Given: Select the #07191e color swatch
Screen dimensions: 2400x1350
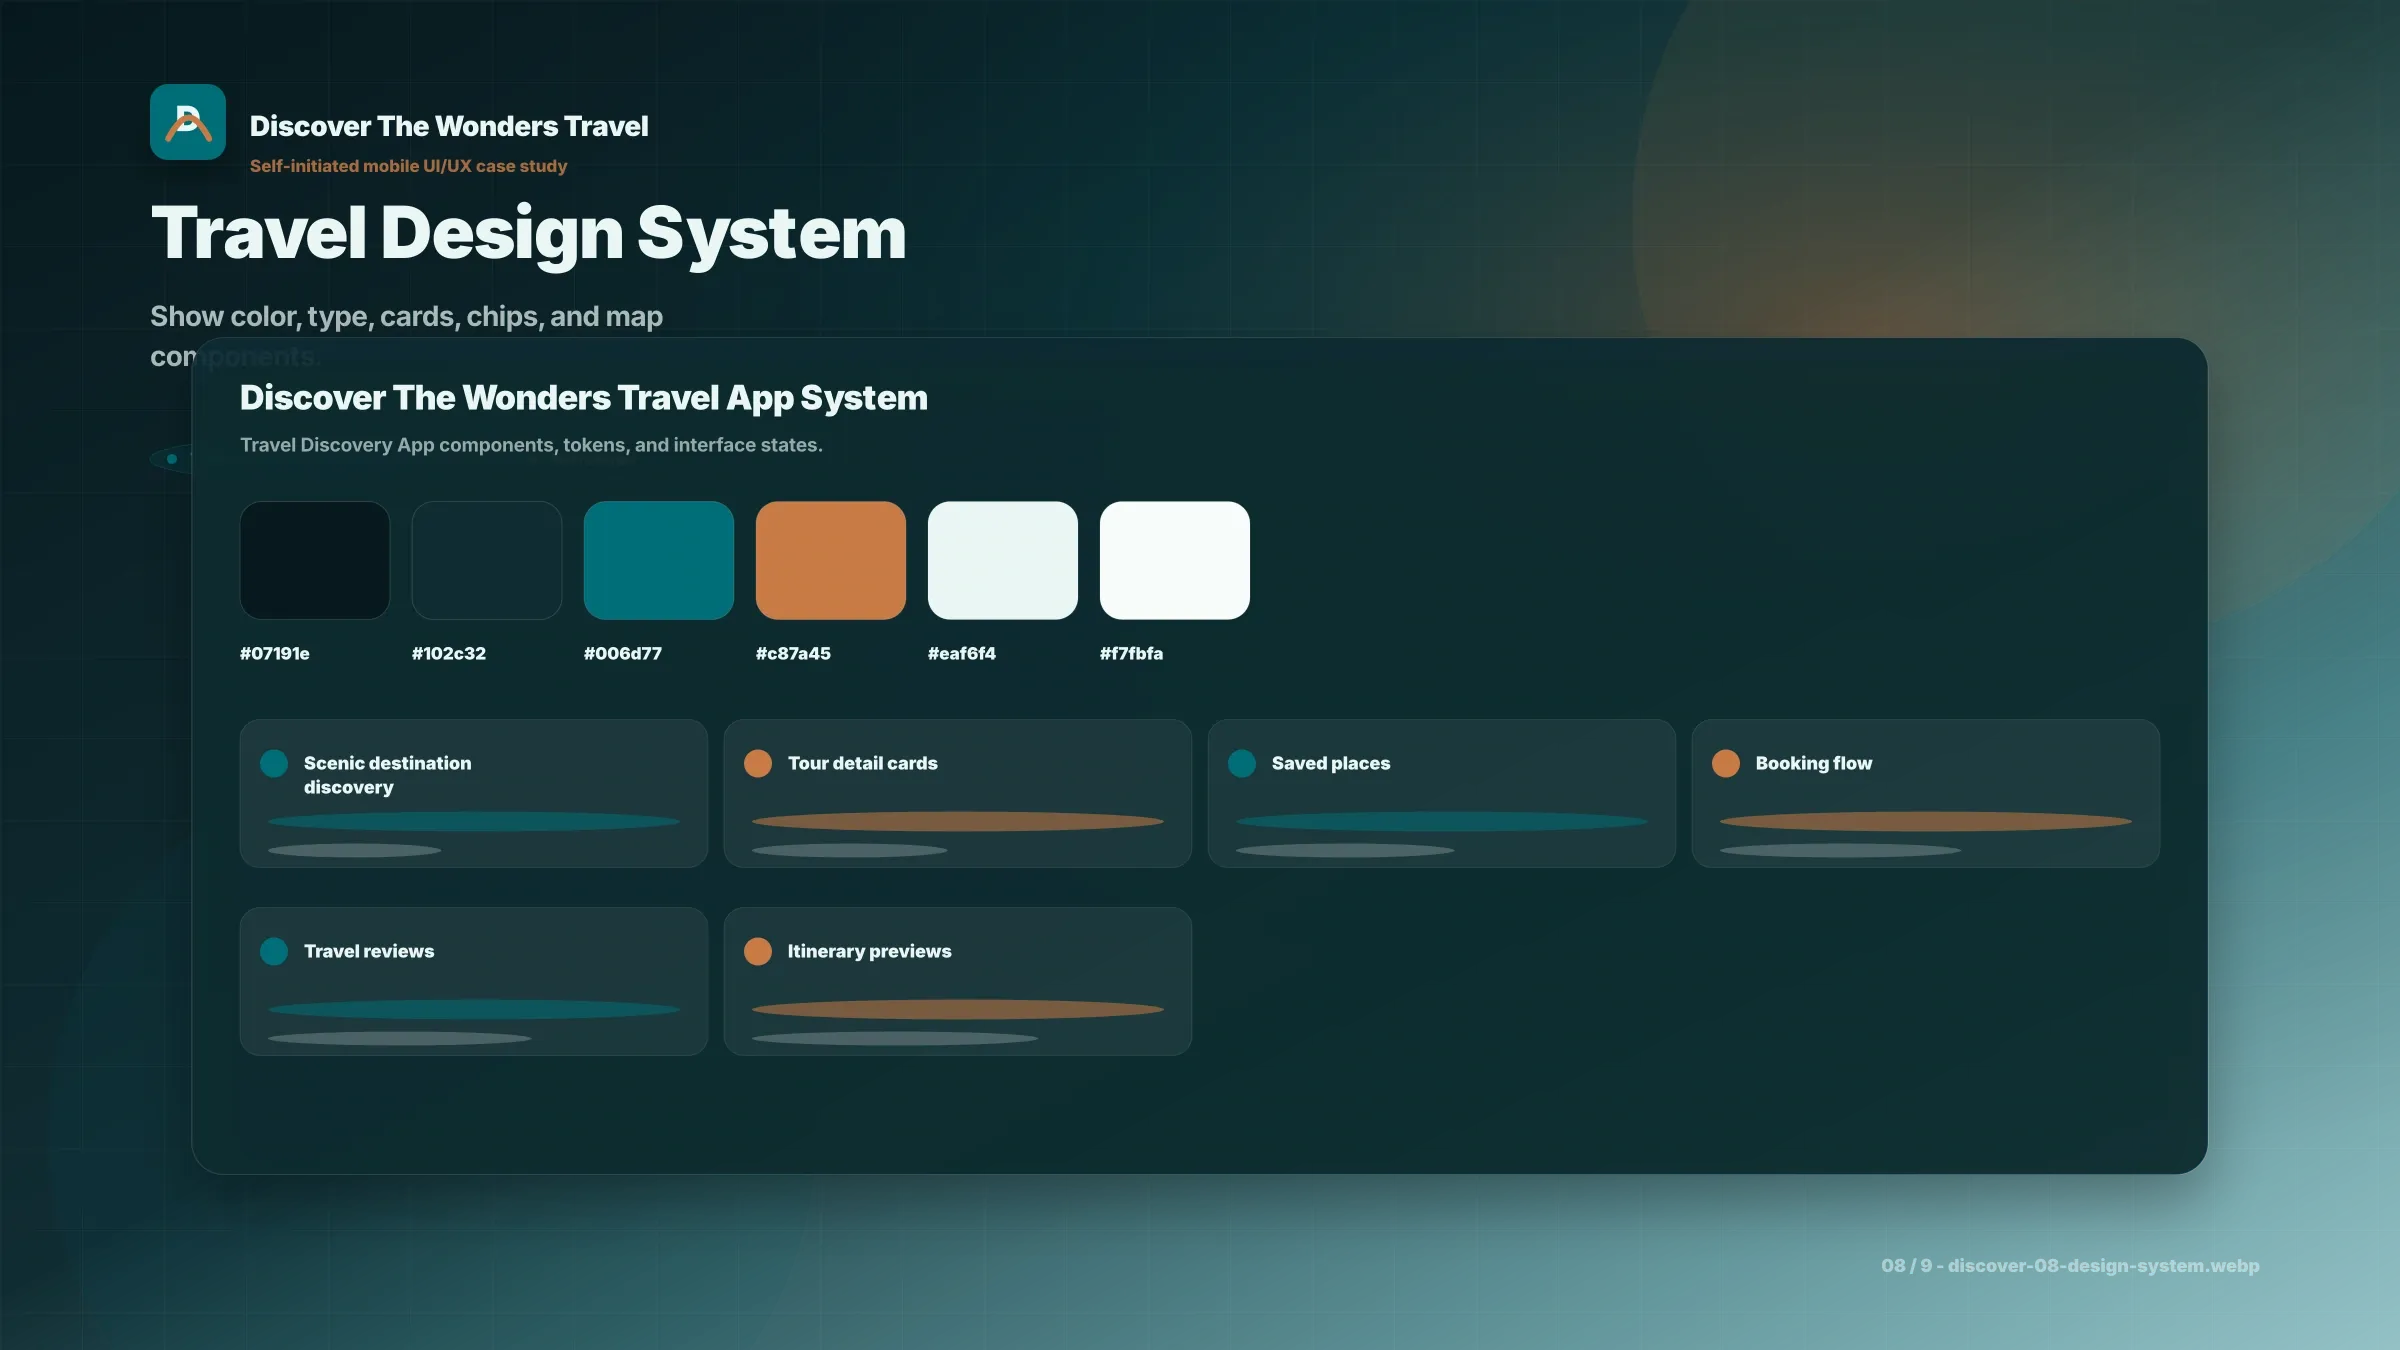Looking at the screenshot, I should coord(315,560).
